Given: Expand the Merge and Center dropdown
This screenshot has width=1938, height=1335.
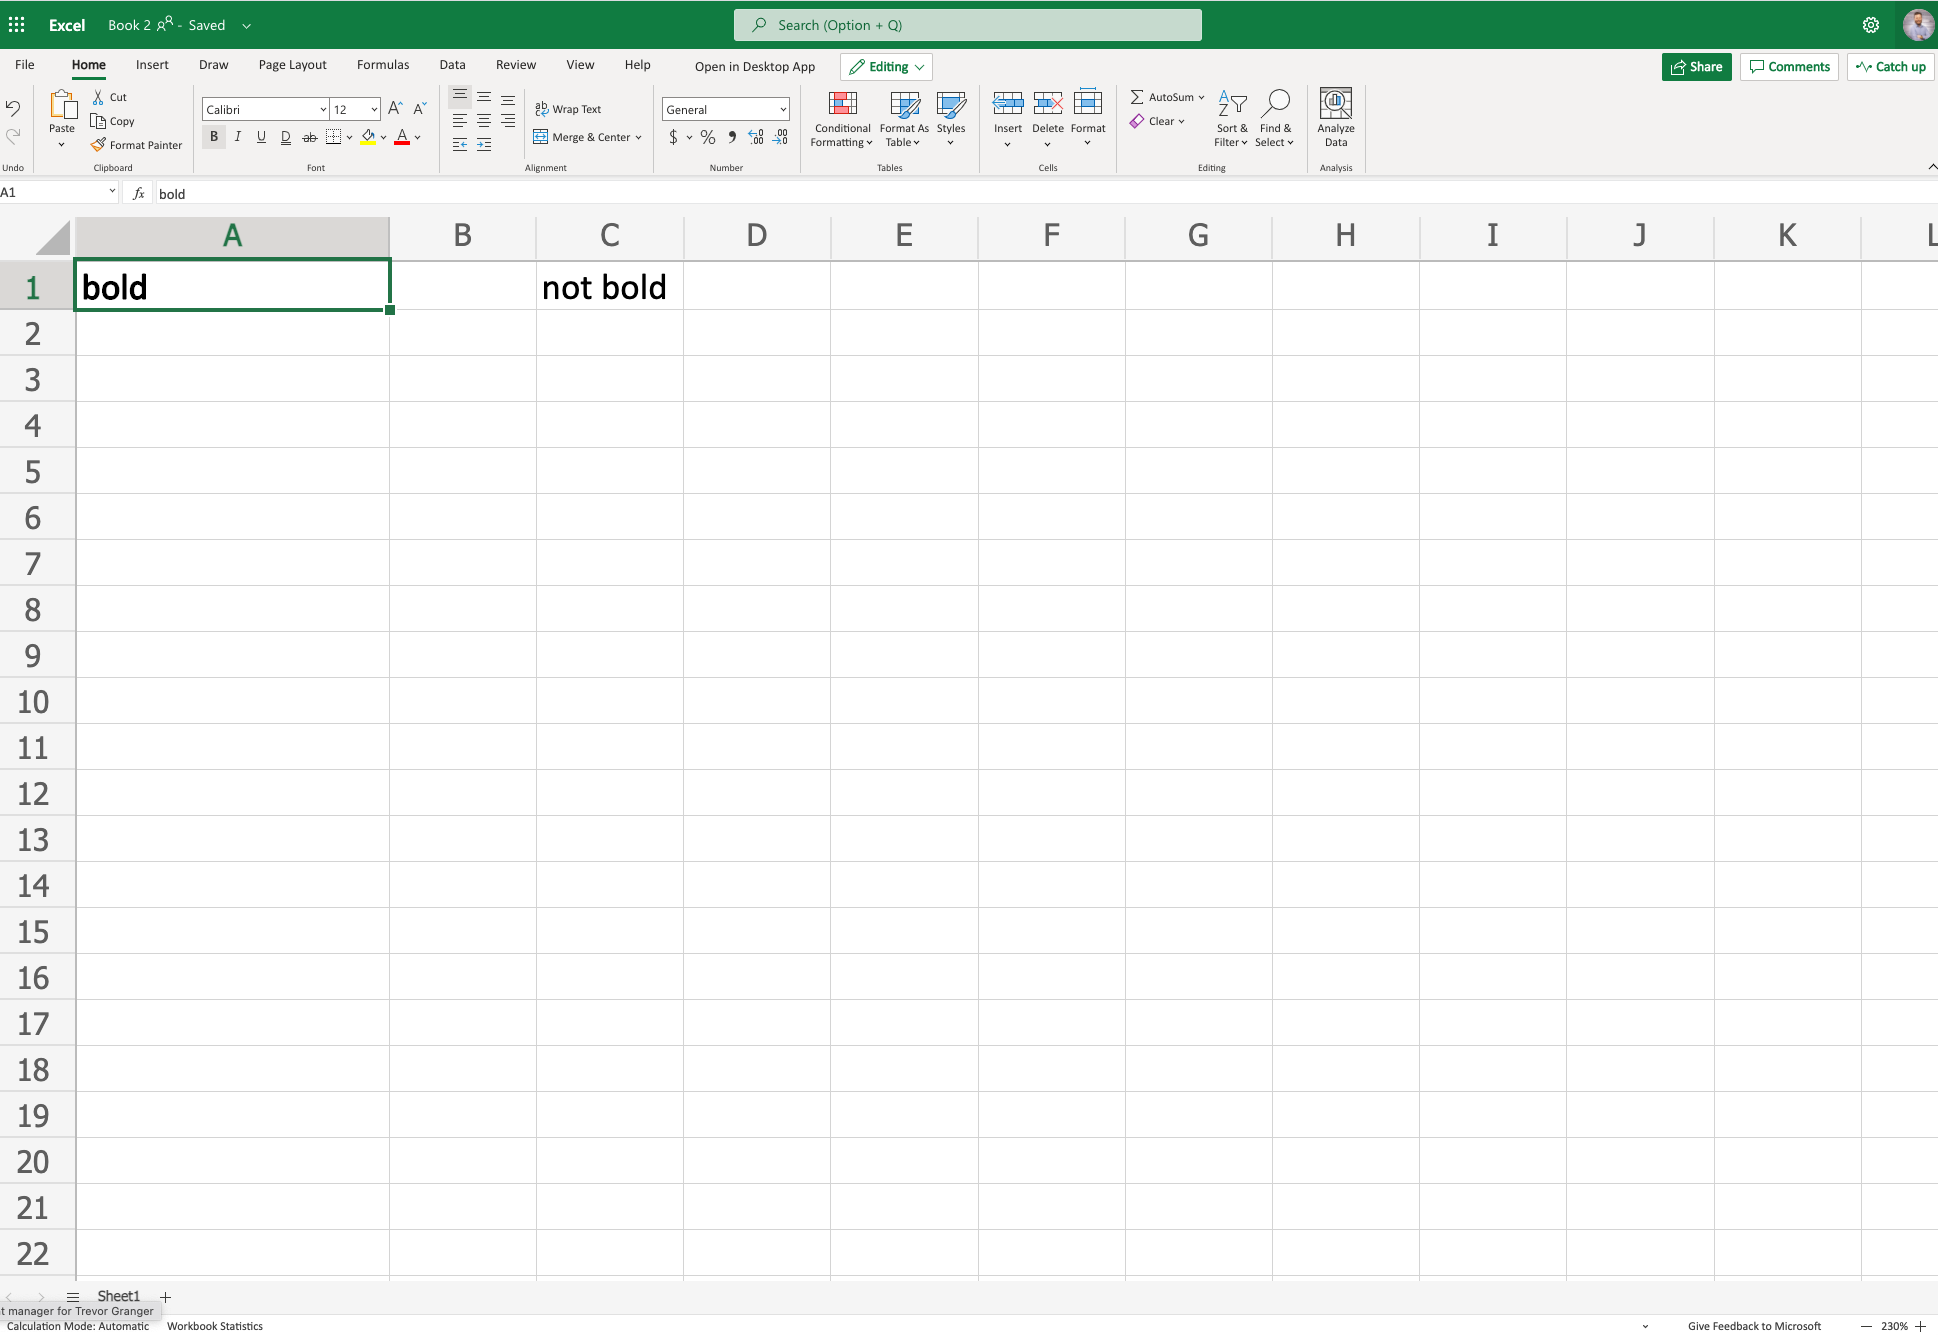Looking at the screenshot, I should point(638,137).
